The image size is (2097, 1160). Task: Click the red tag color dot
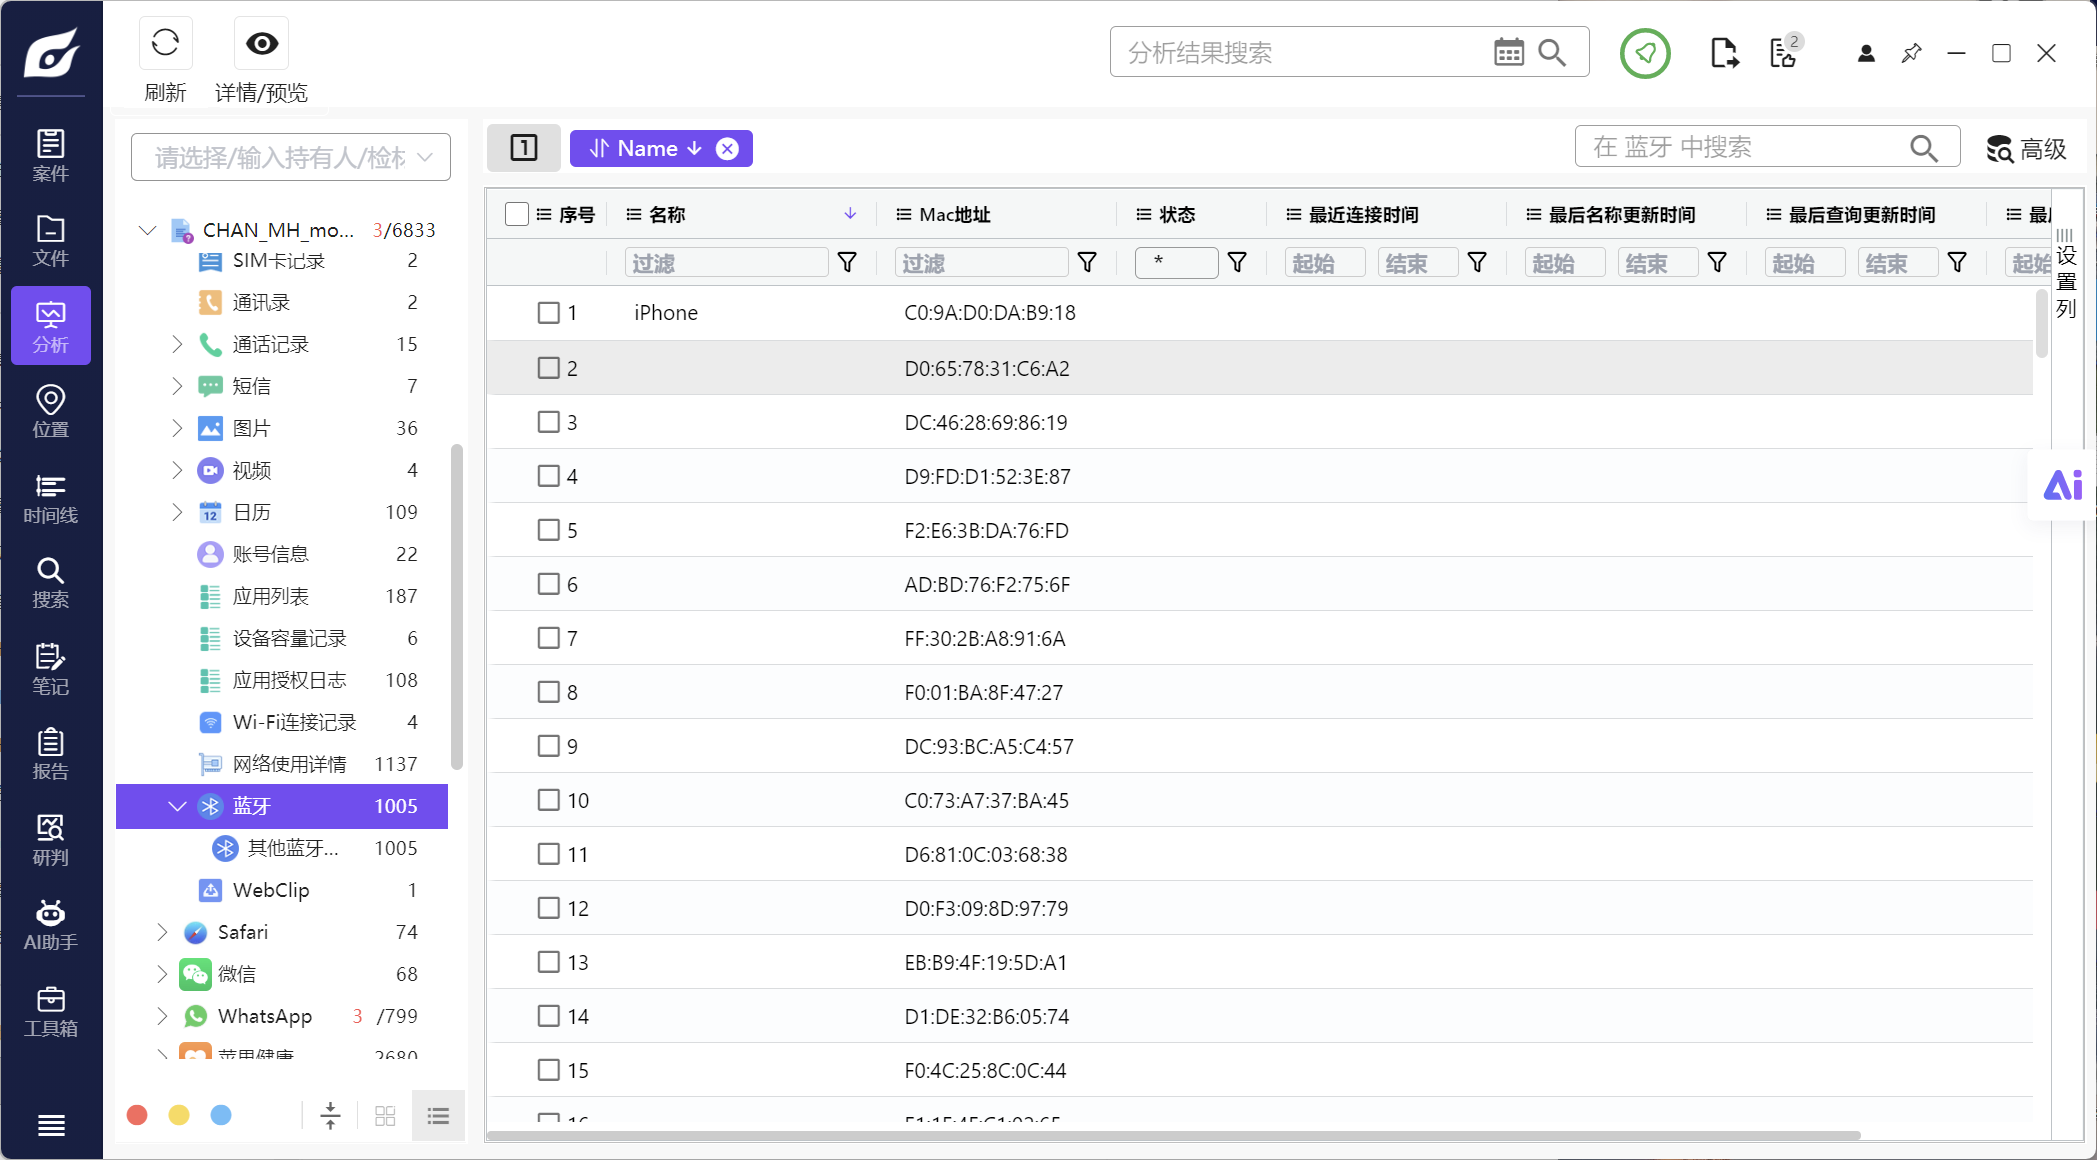coord(138,1115)
